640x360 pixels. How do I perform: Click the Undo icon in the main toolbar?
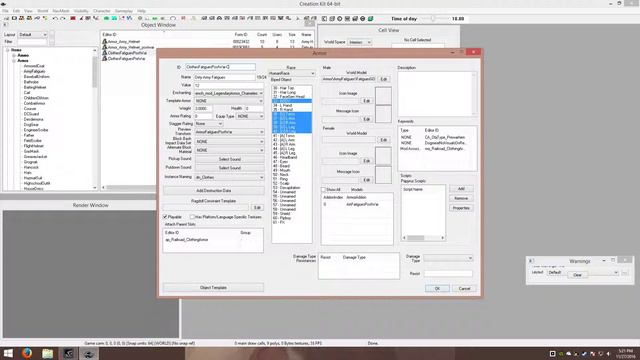coord(55,19)
